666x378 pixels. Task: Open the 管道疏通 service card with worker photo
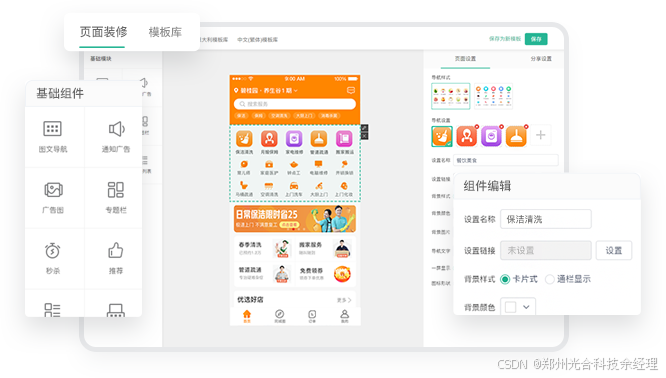click(264, 274)
